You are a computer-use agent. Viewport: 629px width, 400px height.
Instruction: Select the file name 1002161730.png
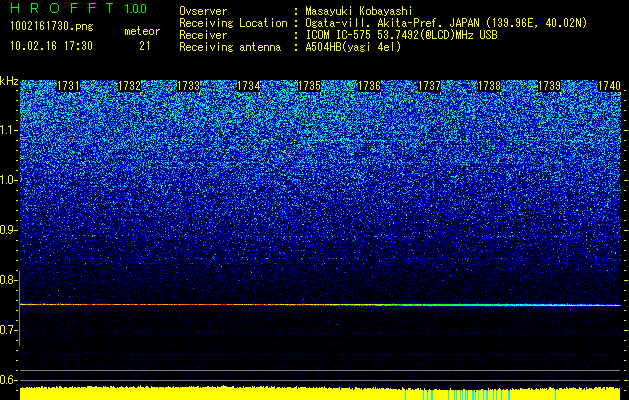(x=52, y=27)
